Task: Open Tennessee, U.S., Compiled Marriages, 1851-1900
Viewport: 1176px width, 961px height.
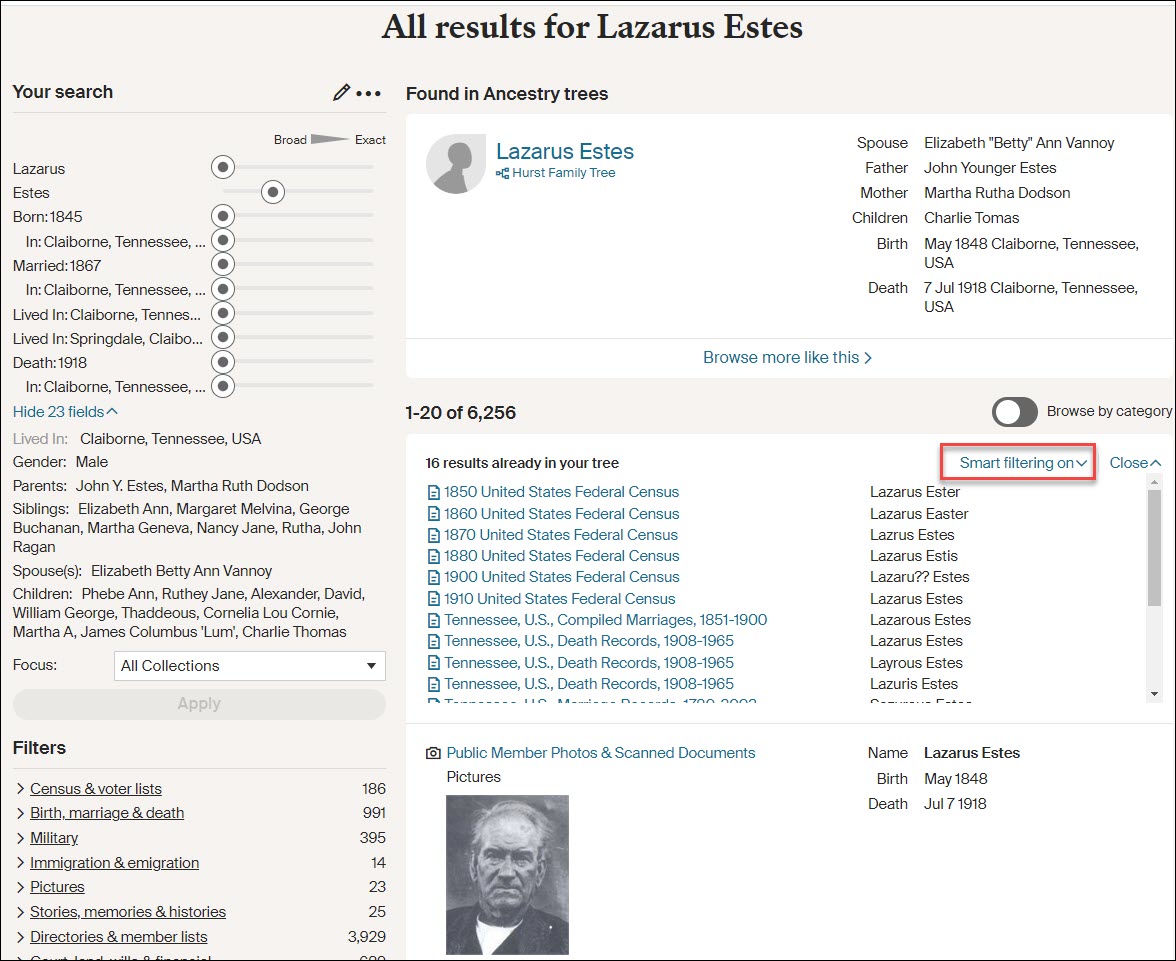Action: click(x=605, y=620)
